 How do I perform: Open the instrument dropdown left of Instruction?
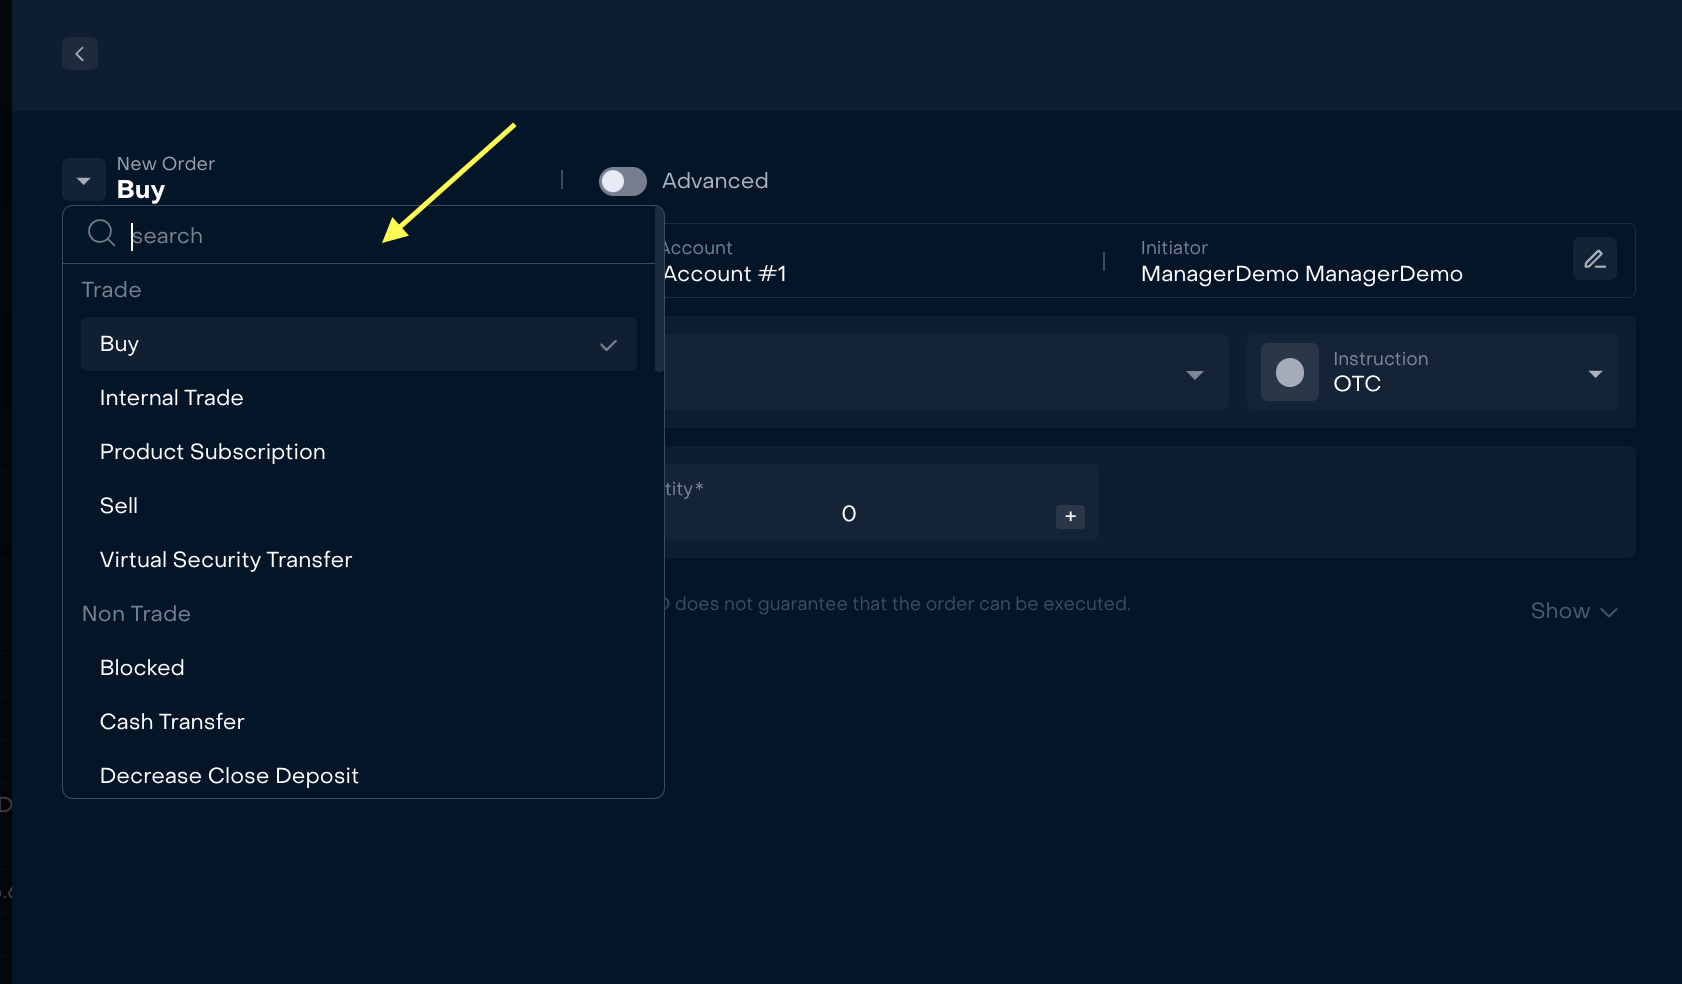1194,375
